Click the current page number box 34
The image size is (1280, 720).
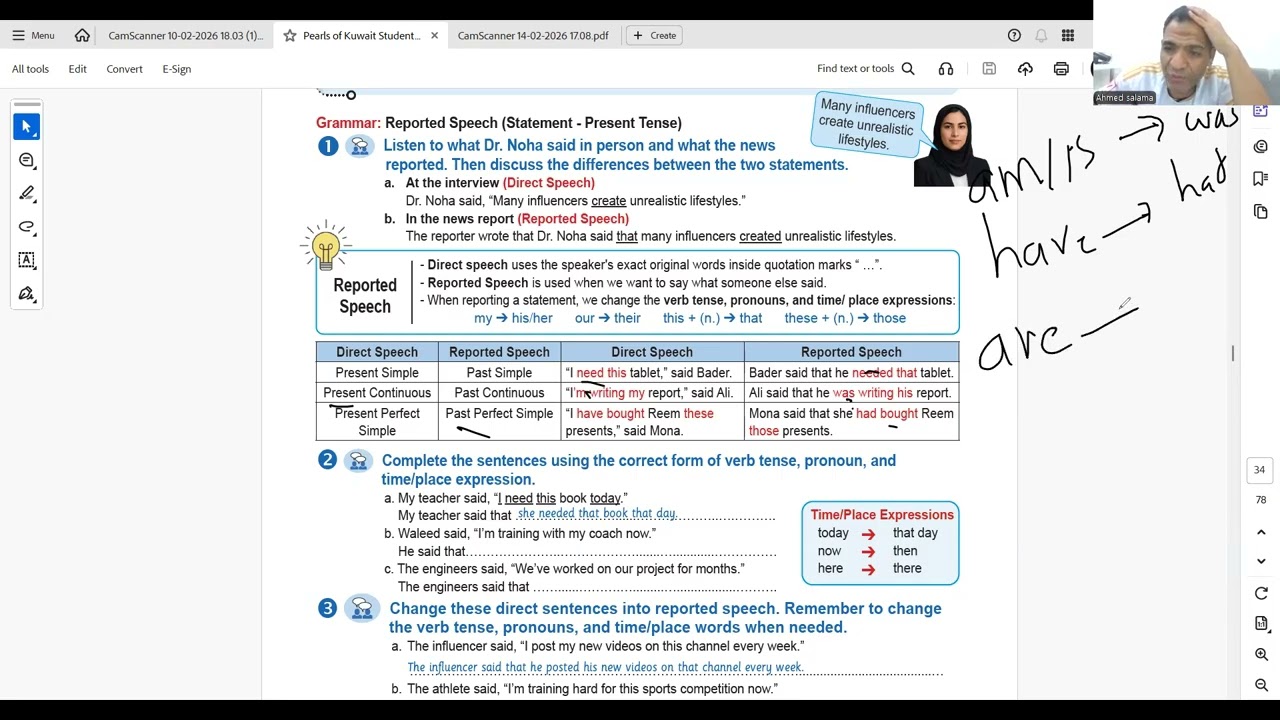tap(1260, 470)
